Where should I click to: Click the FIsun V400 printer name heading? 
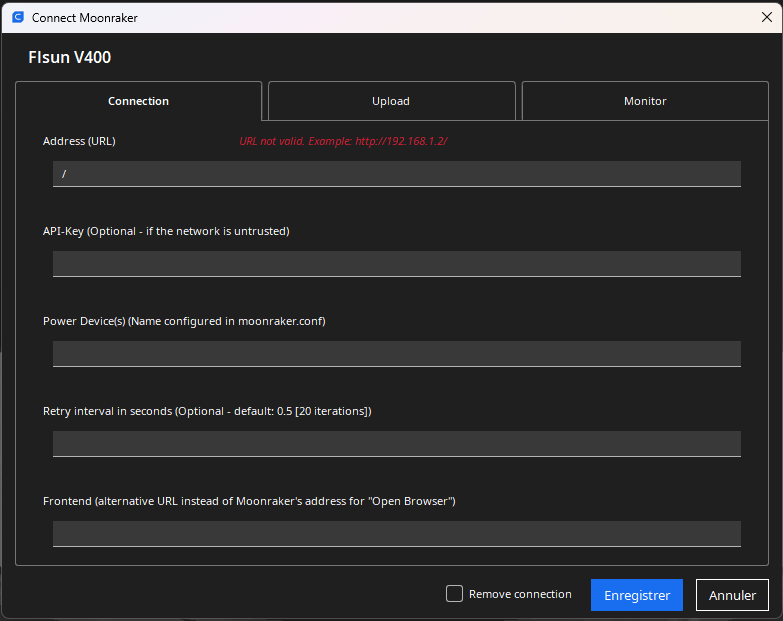click(x=70, y=58)
